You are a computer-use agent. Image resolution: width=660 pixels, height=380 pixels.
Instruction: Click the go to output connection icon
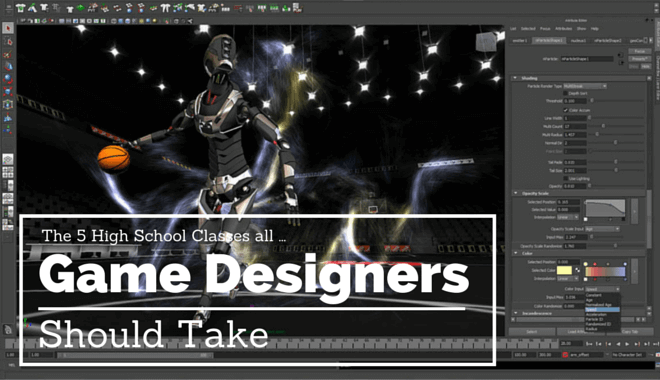(620, 62)
